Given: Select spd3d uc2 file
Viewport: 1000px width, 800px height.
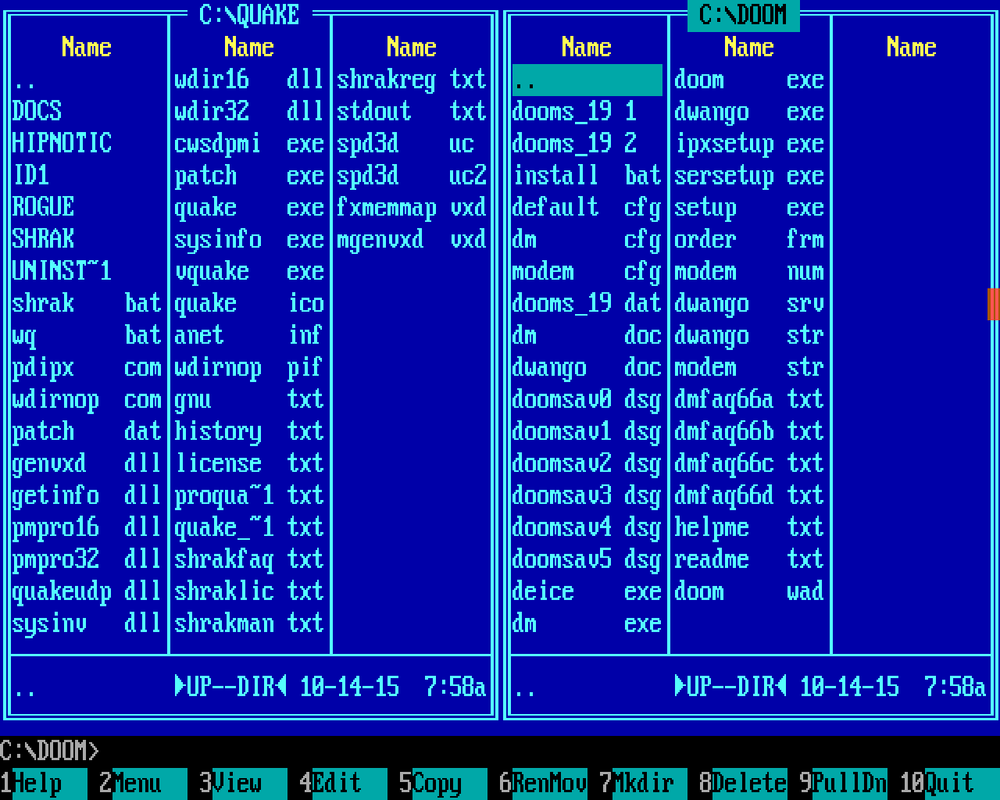Looking at the screenshot, I should [x=412, y=176].
